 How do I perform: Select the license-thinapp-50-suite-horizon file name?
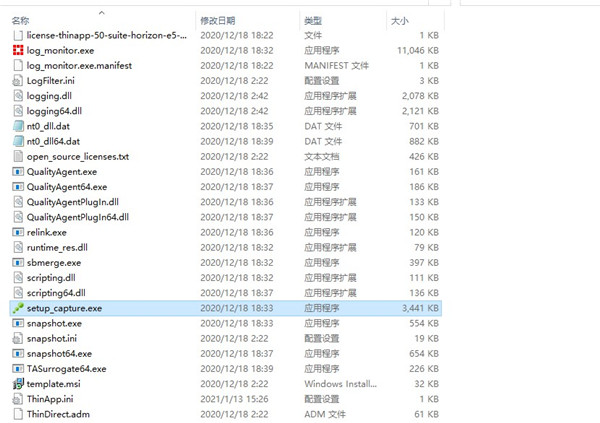107,35
